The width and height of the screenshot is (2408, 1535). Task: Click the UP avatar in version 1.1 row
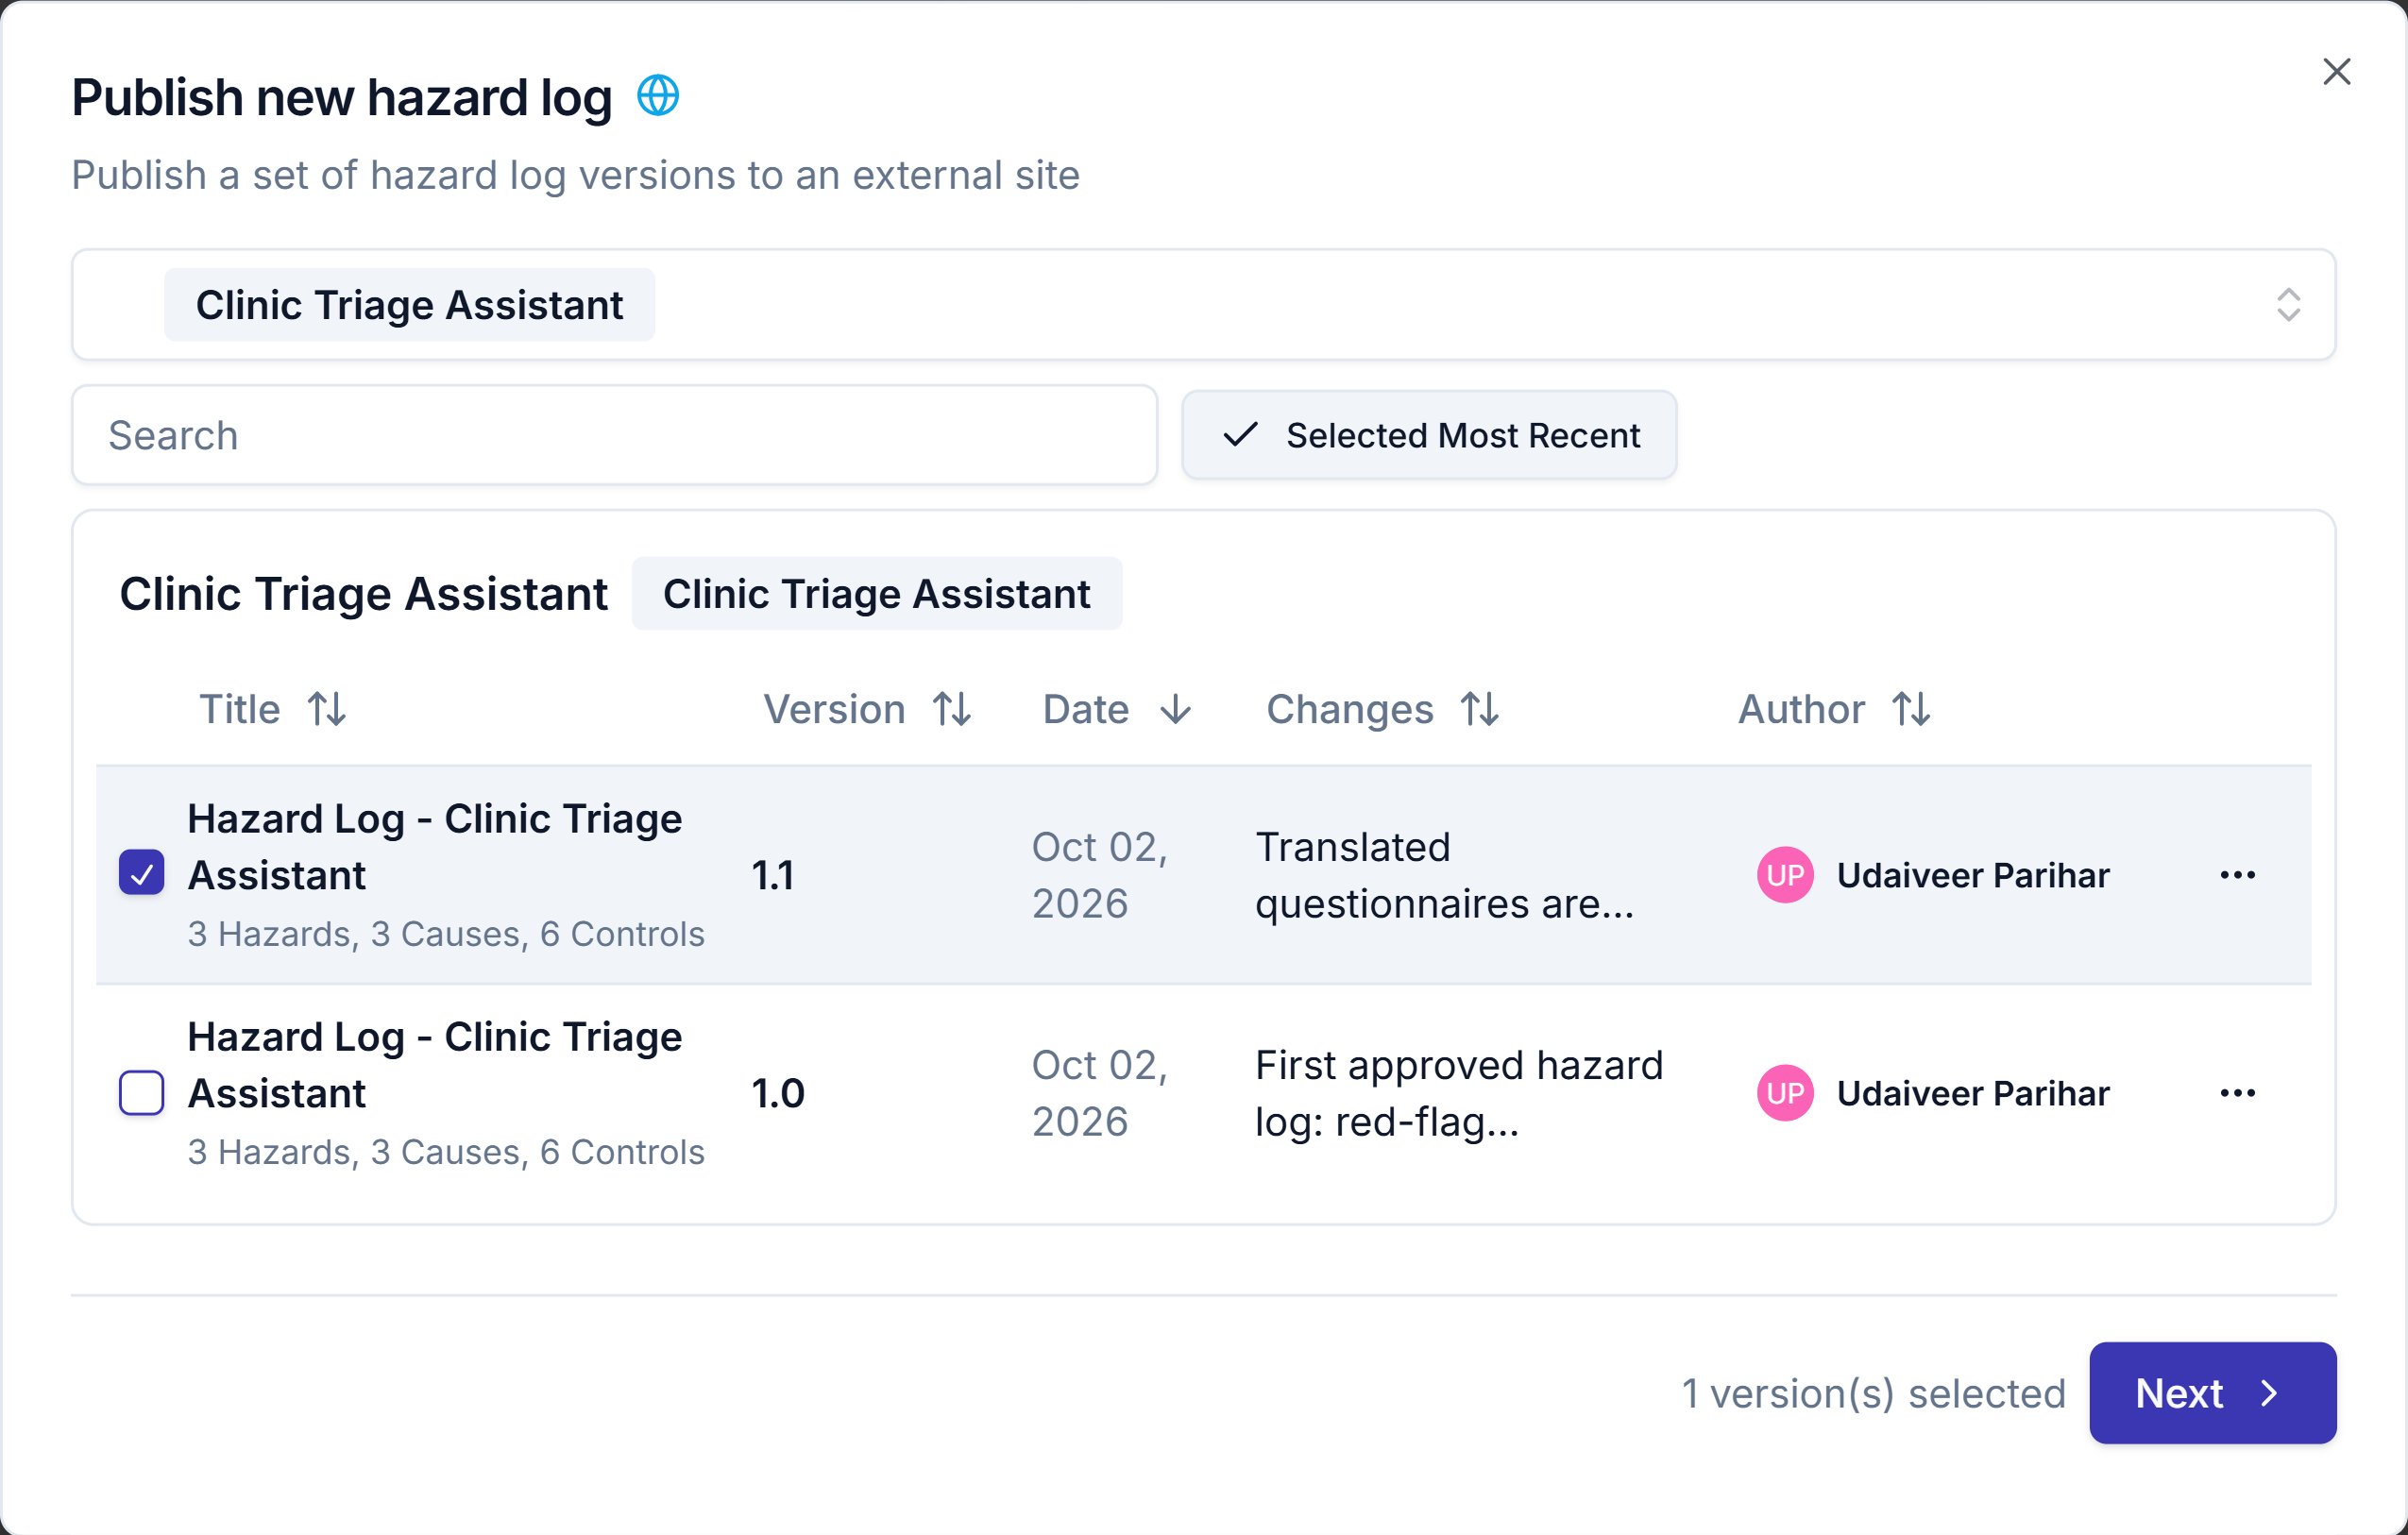pyautogui.click(x=1785, y=875)
